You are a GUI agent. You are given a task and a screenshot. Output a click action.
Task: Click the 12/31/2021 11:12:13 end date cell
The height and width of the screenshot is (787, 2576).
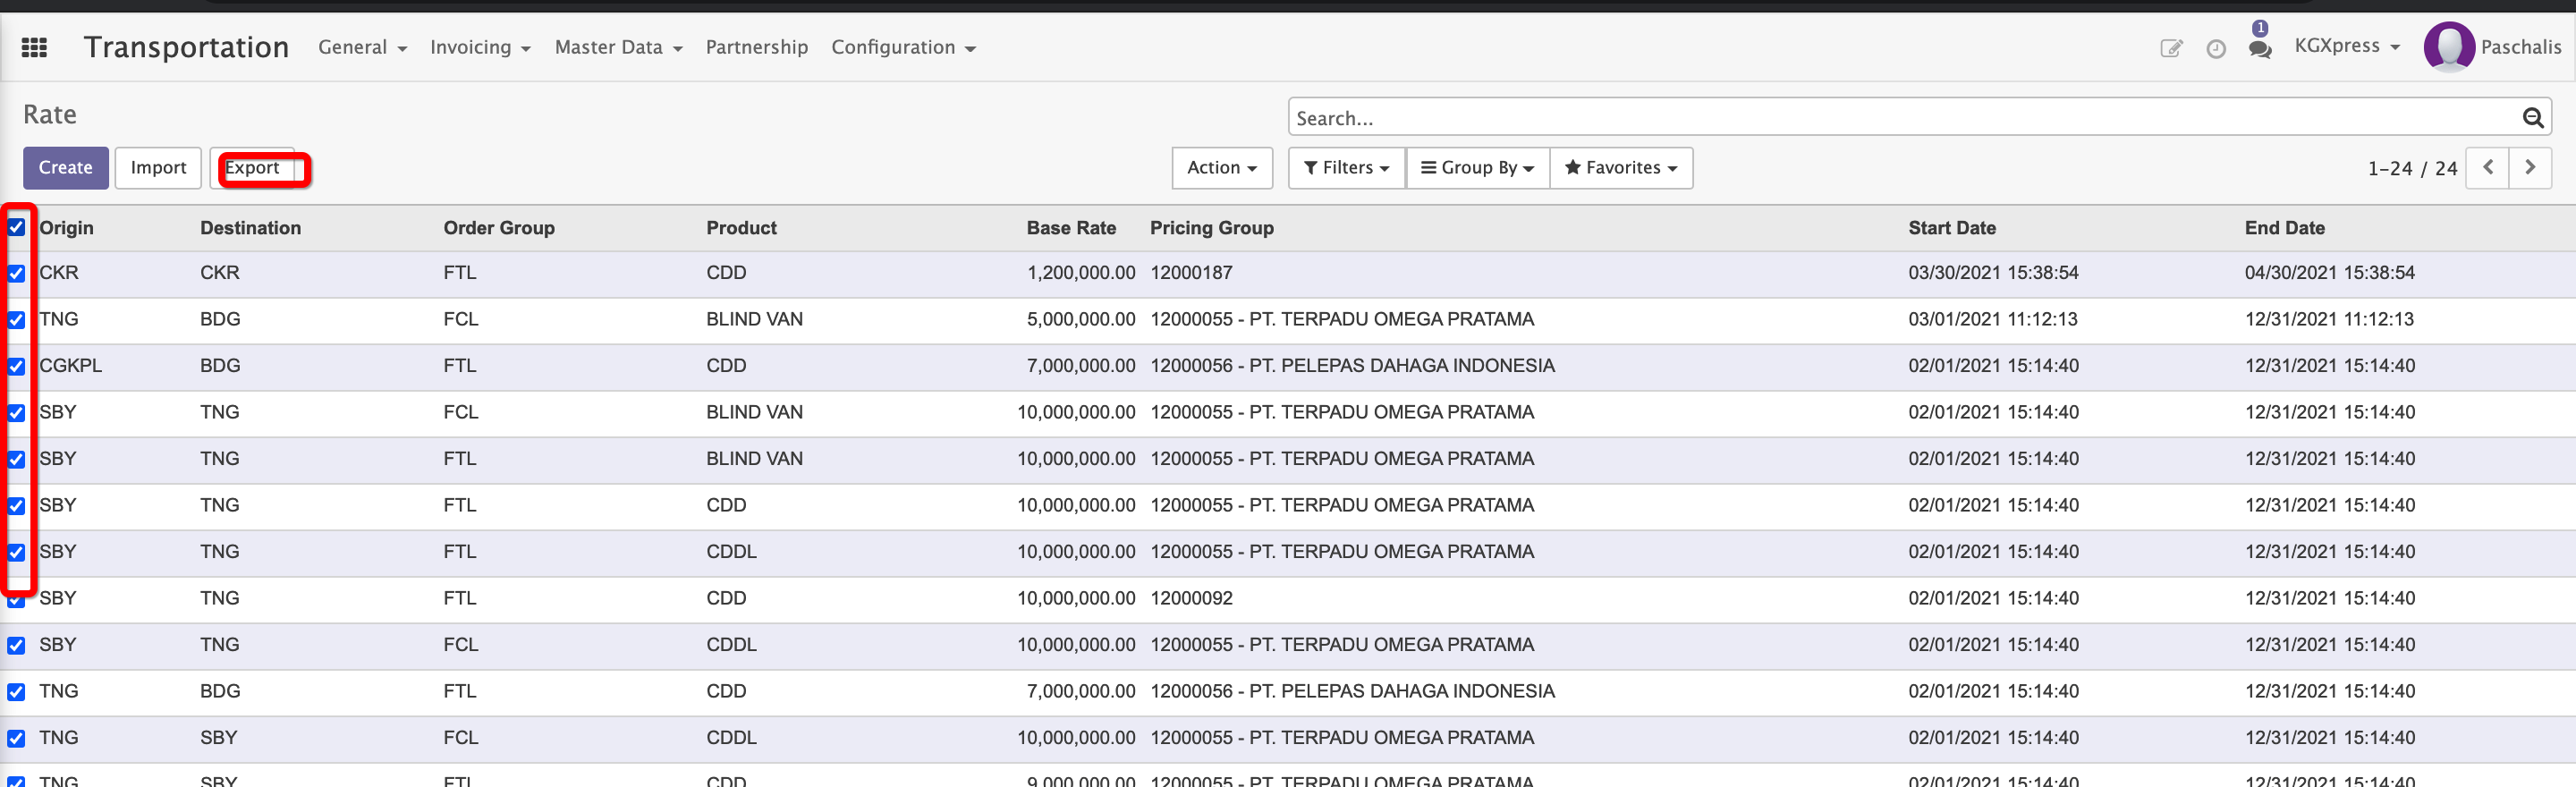(x=2328, y=320)
